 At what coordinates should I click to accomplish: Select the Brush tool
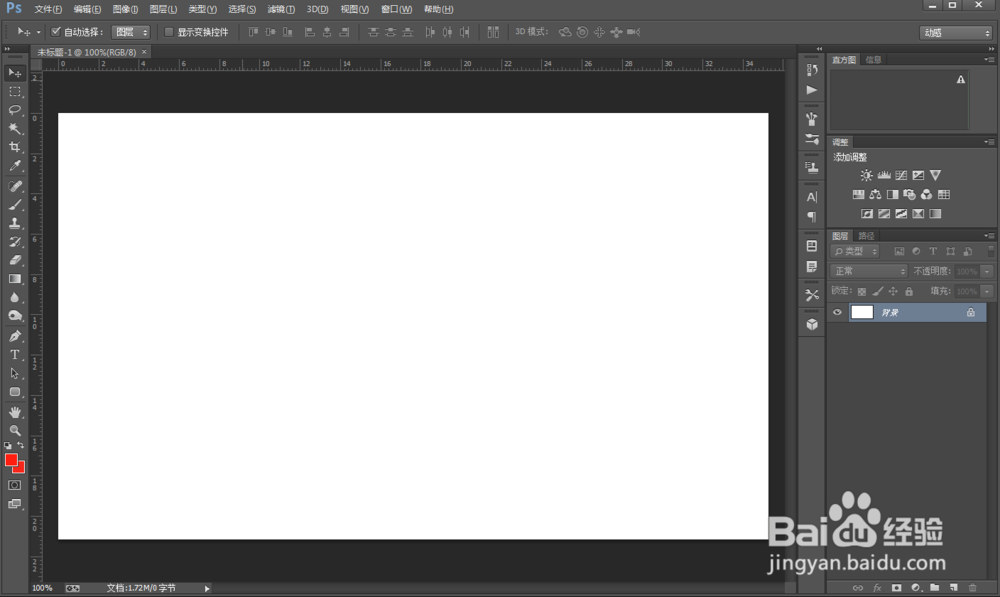pyautogui.click(x=15, y=205)
